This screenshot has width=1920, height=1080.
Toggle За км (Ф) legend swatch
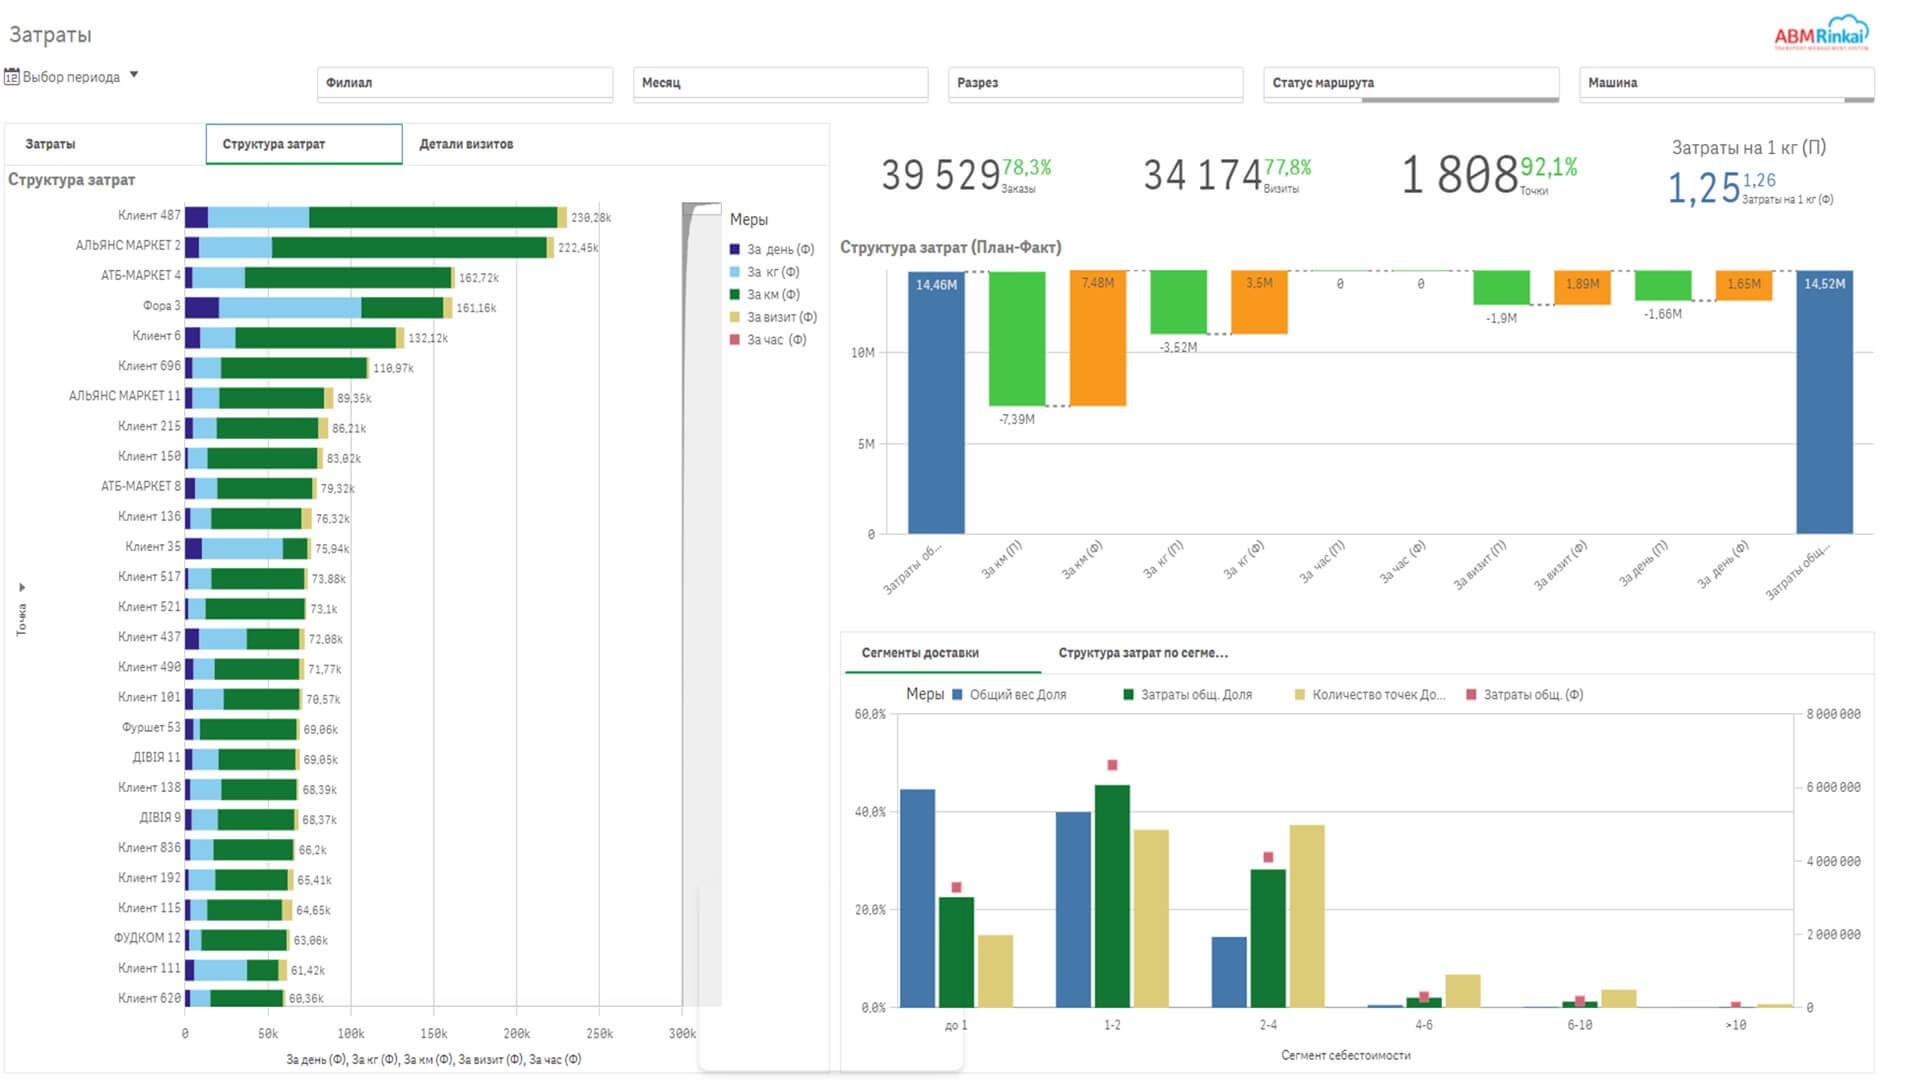click(735, 294)
